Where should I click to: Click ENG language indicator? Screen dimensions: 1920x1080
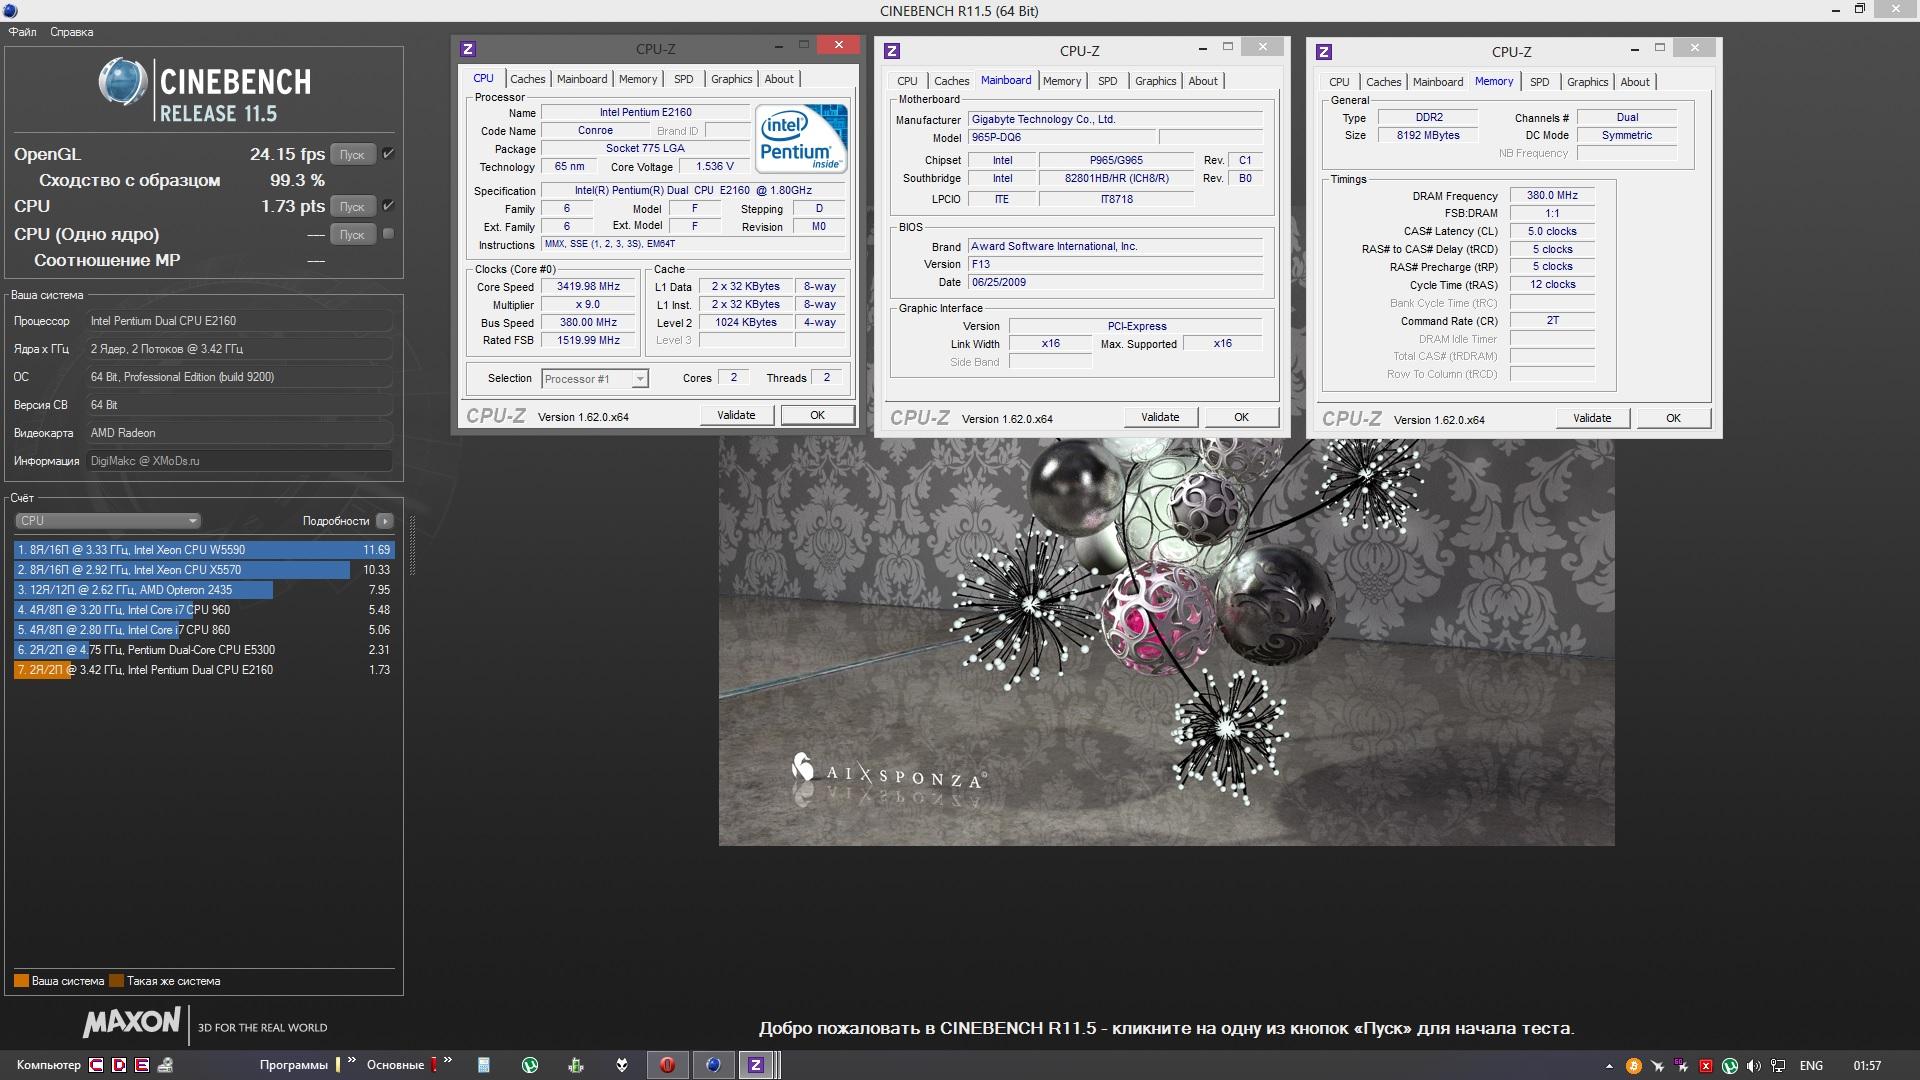click(1811, 1066)
